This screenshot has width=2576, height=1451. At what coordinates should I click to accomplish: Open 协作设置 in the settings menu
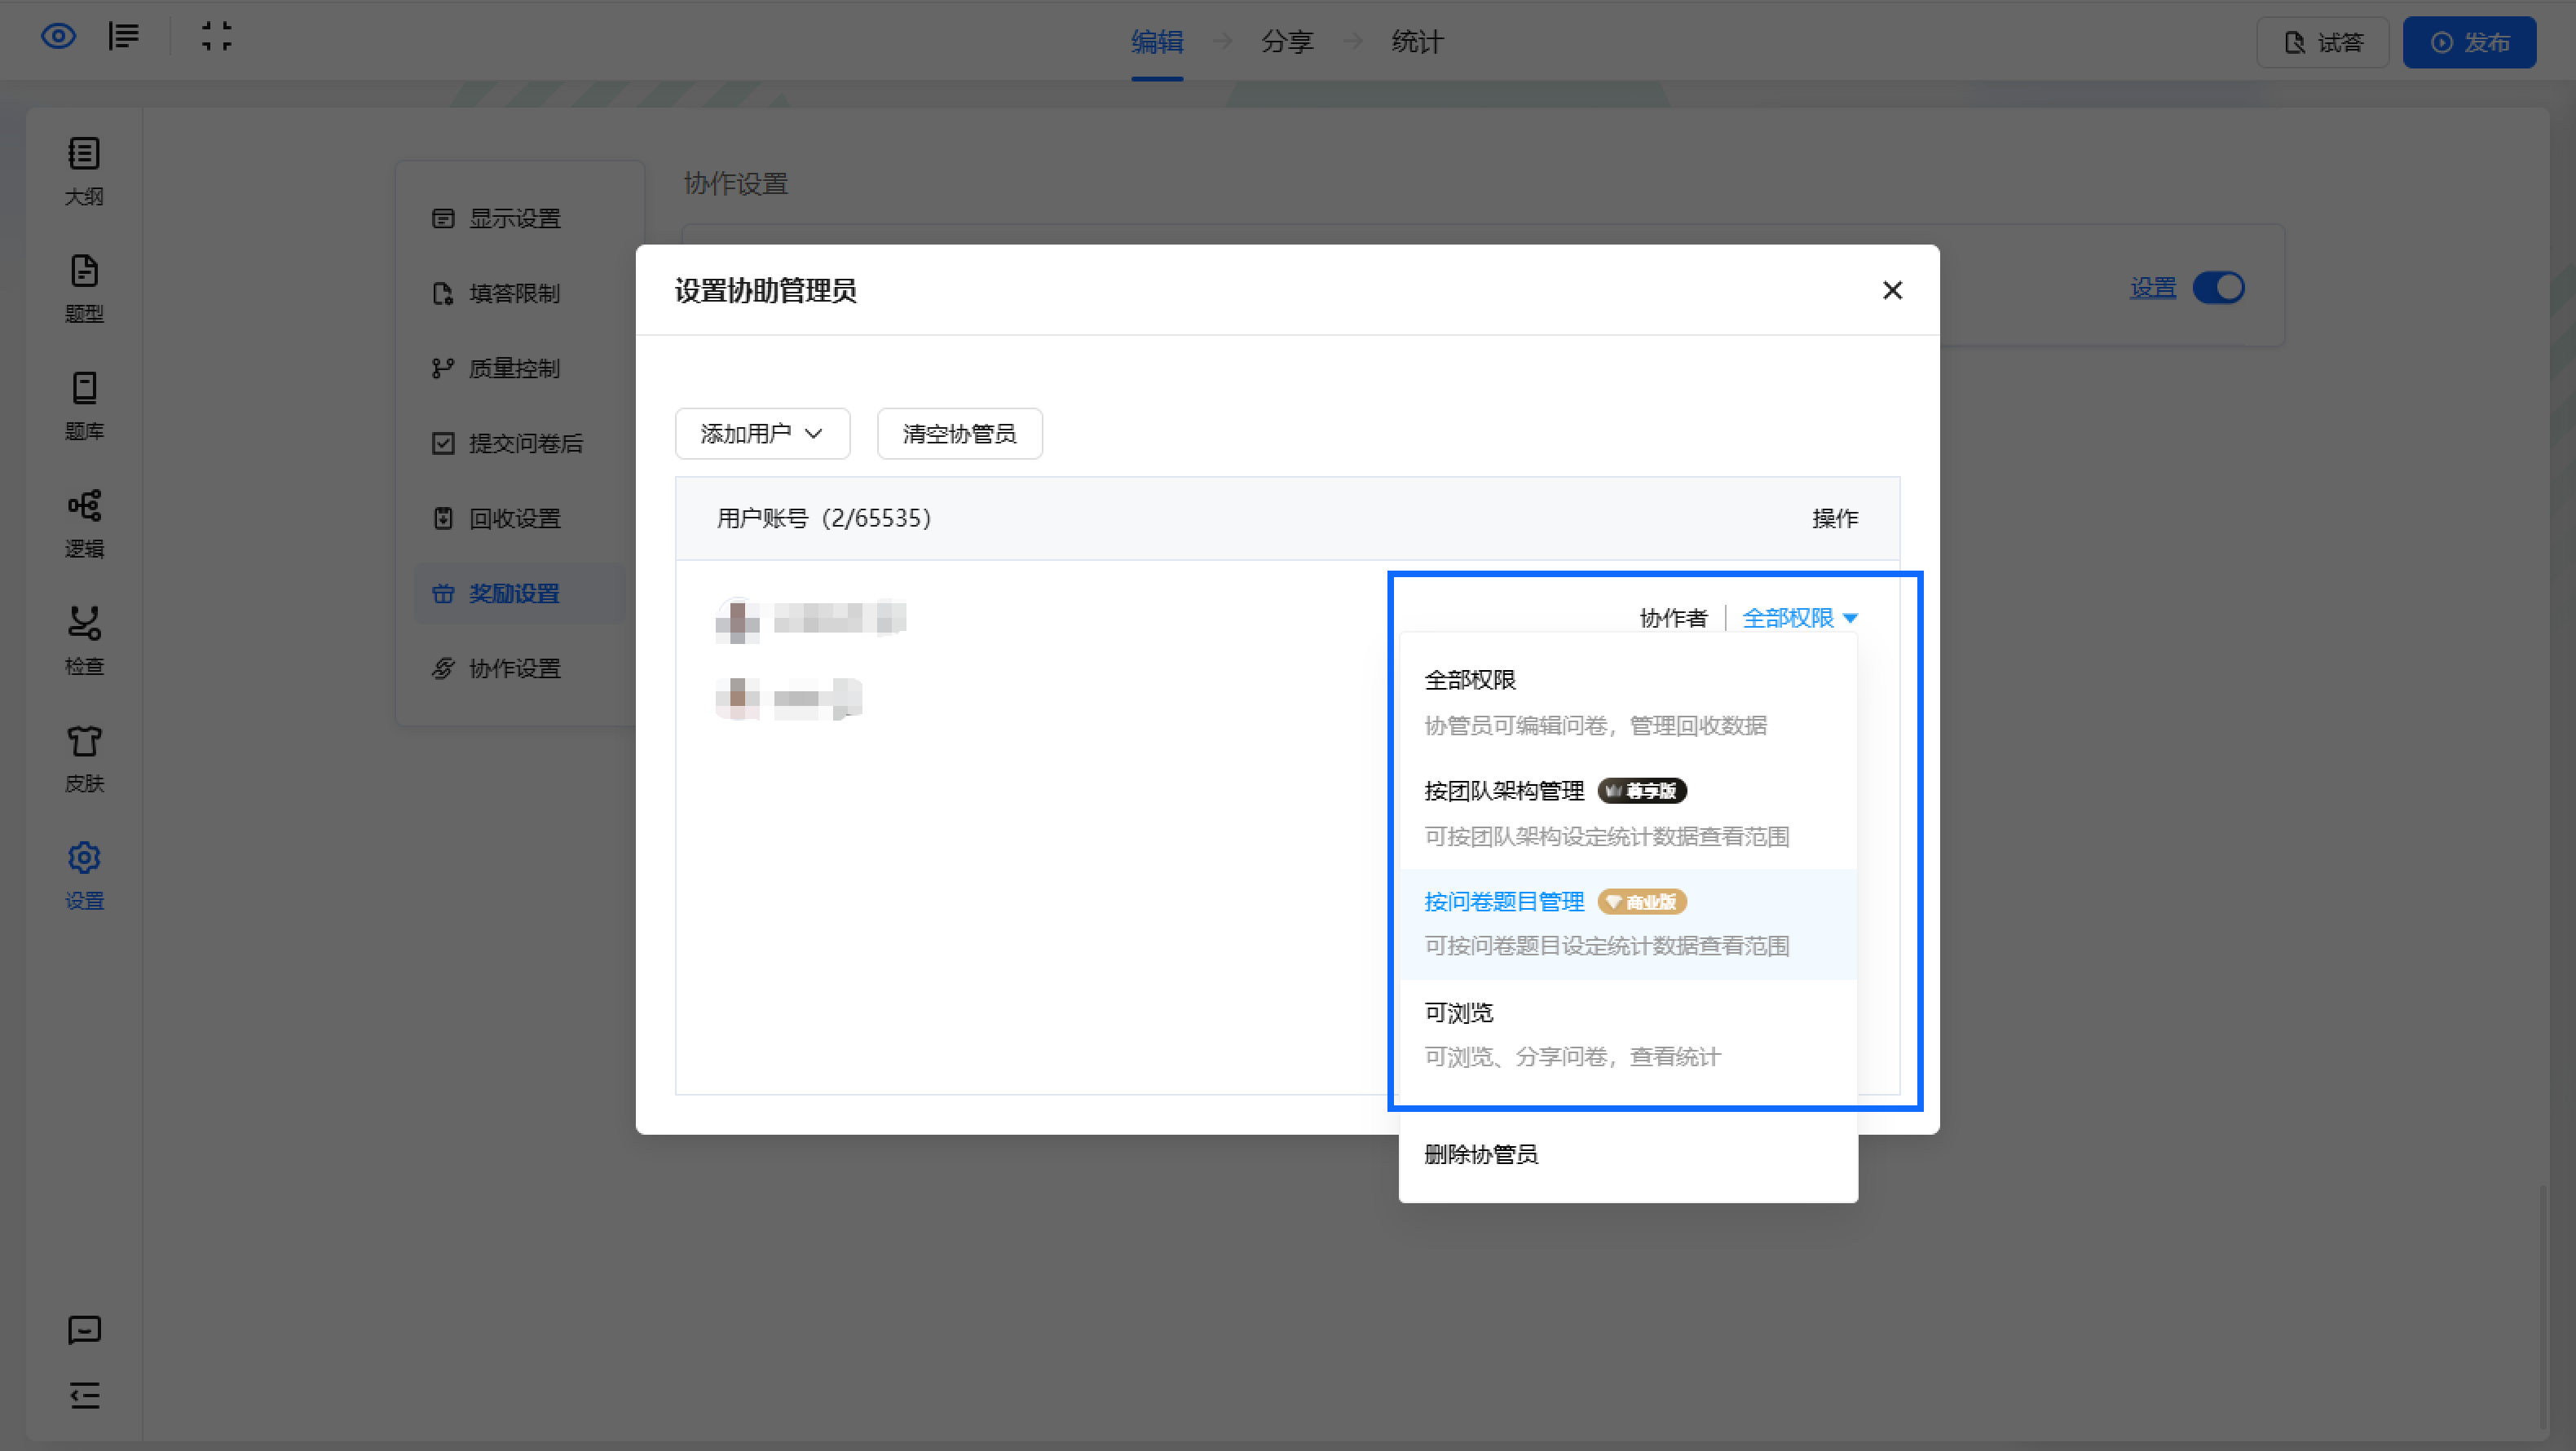[x=520, y=668]
